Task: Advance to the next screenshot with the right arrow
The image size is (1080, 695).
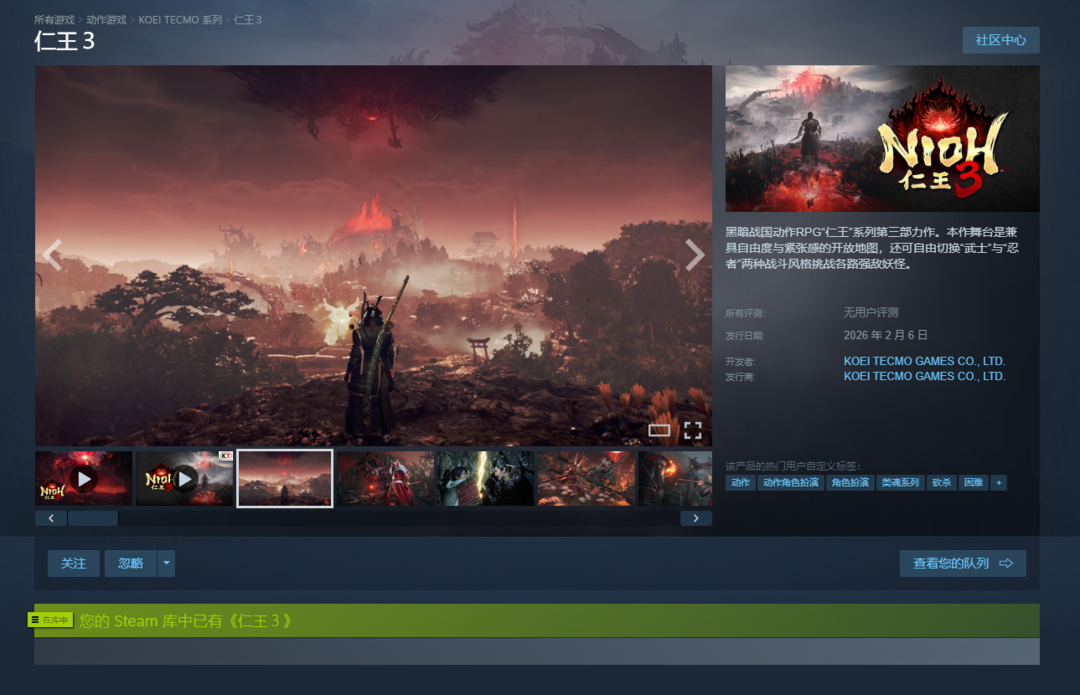Action: (694, 255)
